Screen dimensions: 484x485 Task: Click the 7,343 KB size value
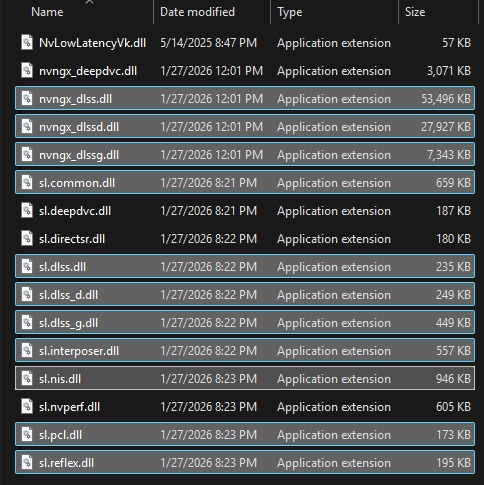(449, 155)
